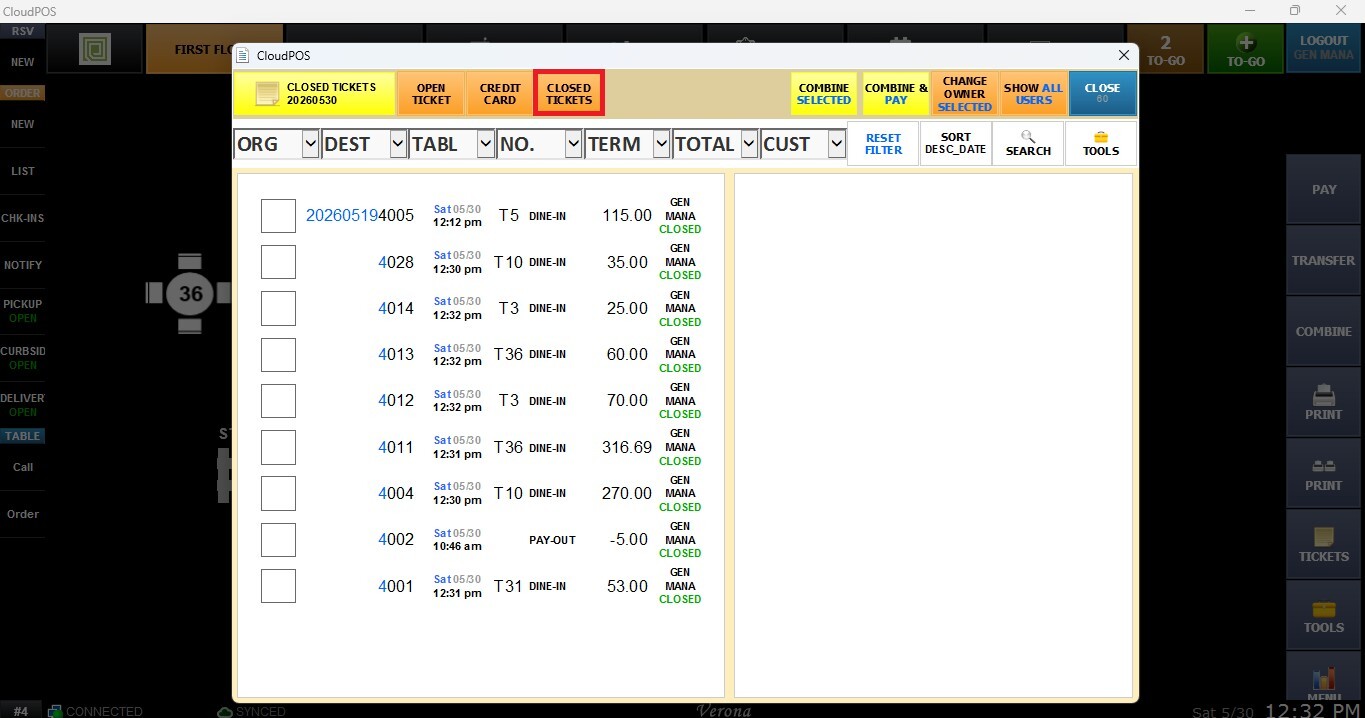The width and height of the screenshot is (1365, 718).
Task: Expand the CUST filter dropdown
Action: pos(837,144)
